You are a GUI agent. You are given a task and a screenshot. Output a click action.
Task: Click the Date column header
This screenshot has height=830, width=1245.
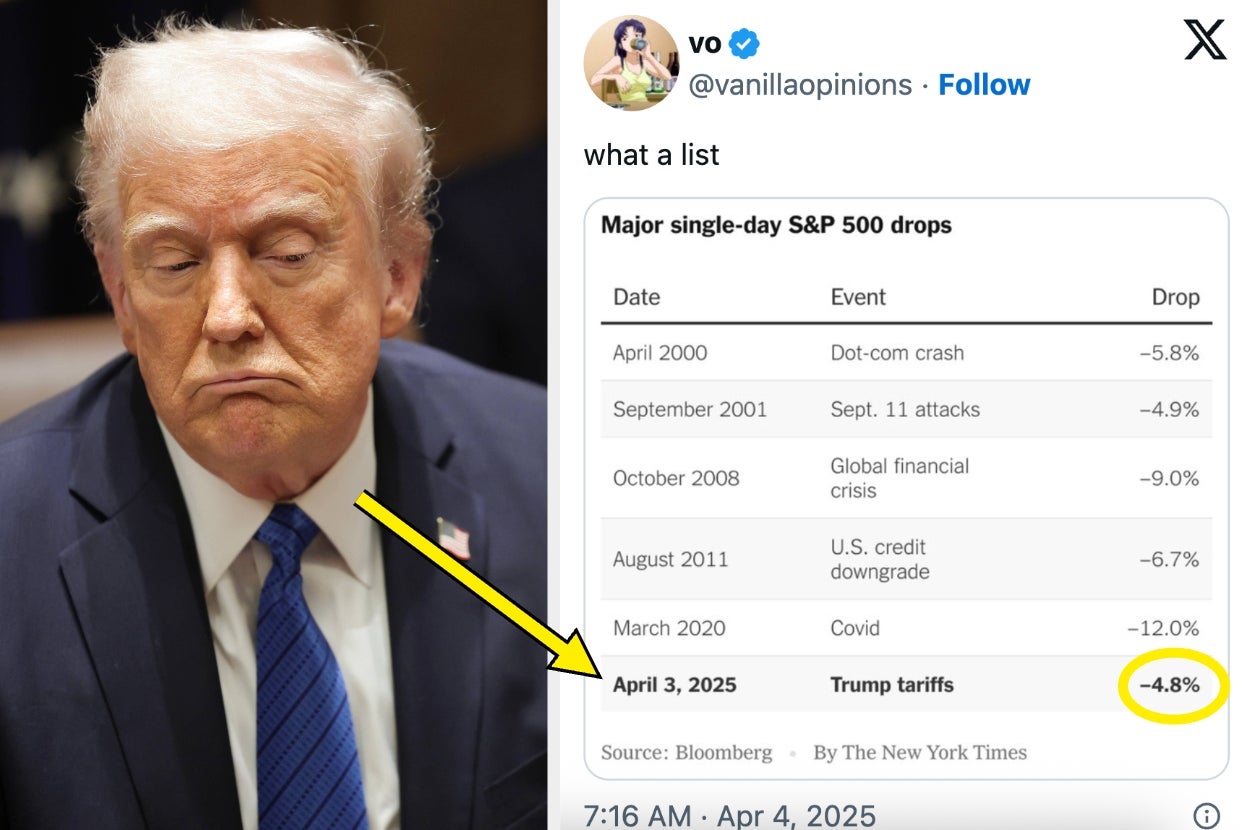coord(636,297)
